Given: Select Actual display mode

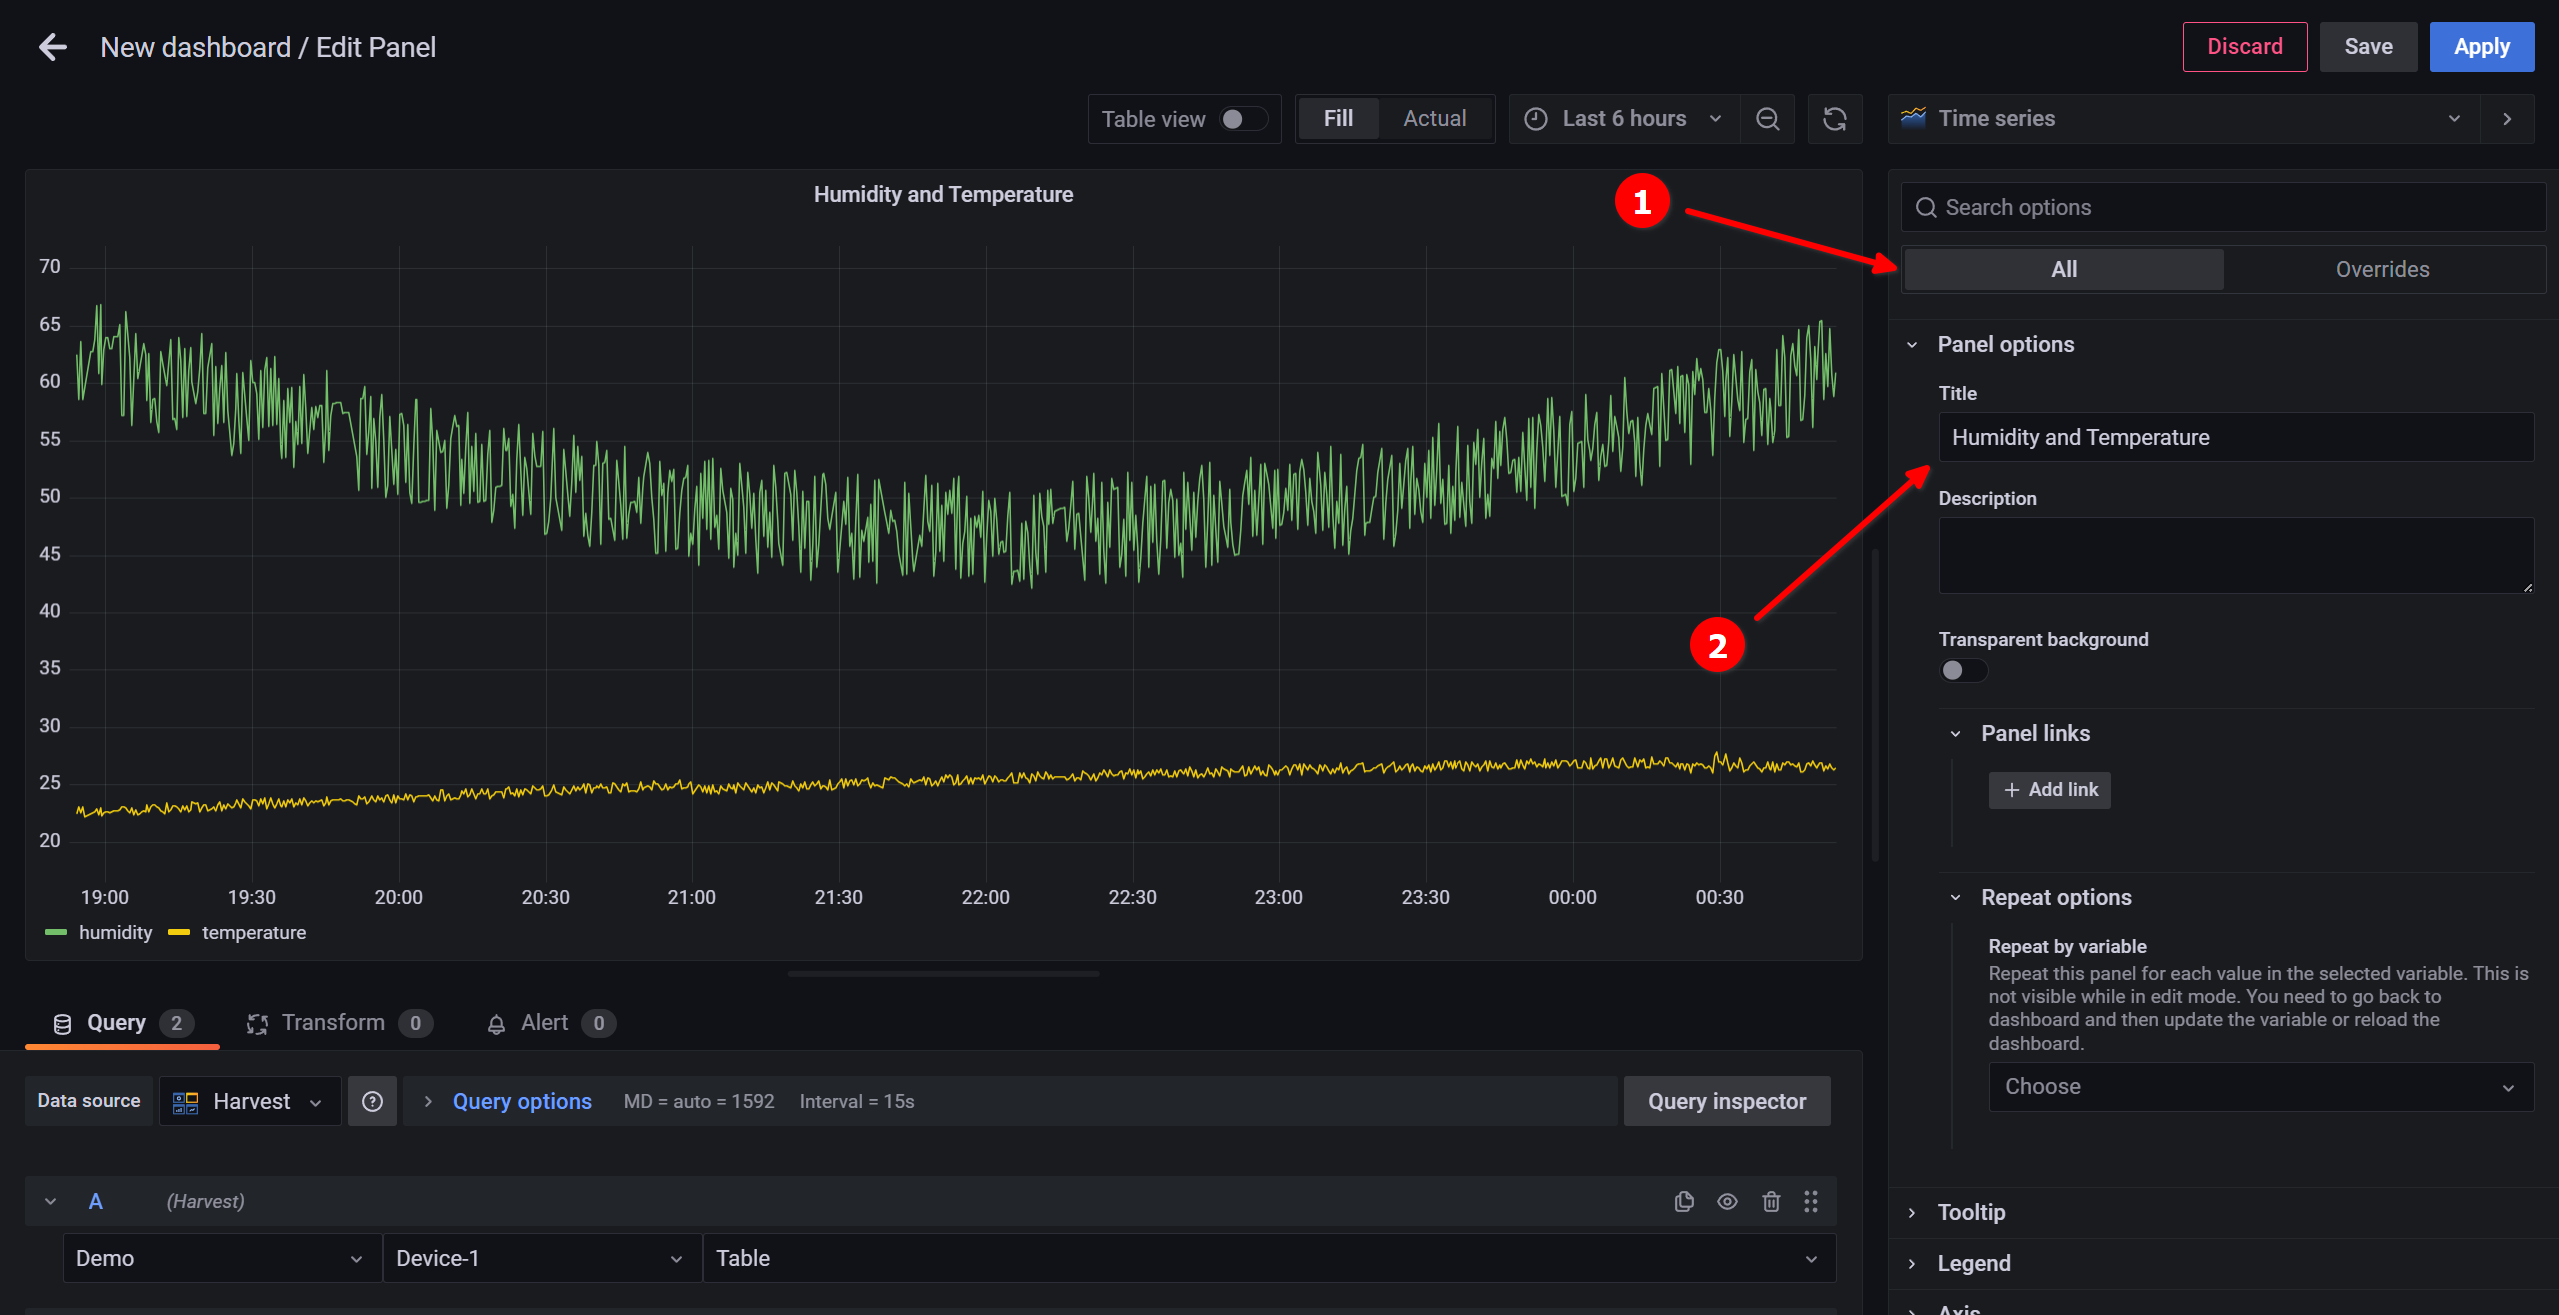Looking at the screenshot, I should point(1434,119).
